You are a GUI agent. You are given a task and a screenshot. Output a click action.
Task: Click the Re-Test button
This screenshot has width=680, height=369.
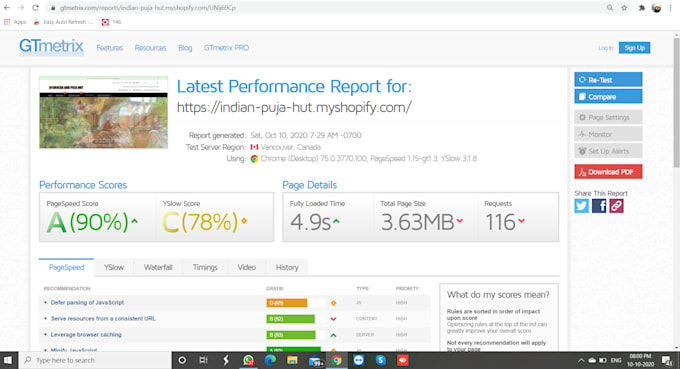tap(608, 80)
